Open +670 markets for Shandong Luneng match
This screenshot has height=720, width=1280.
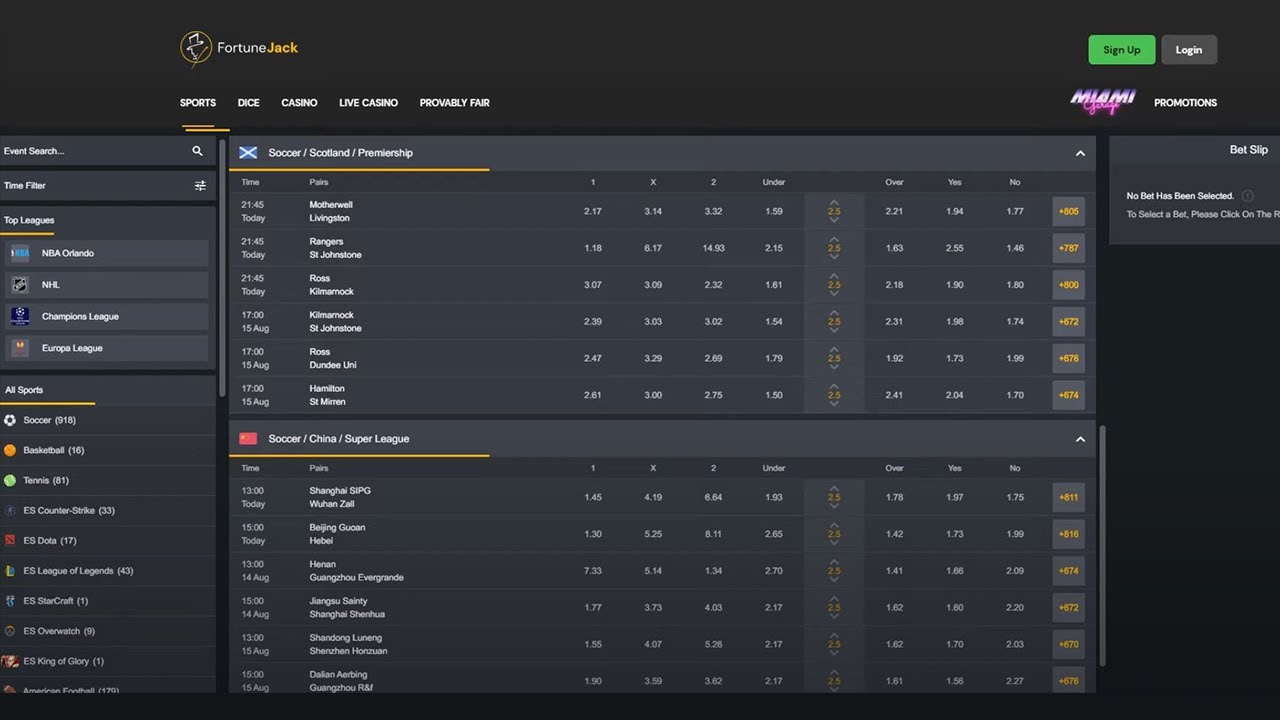coord(1069,644)
